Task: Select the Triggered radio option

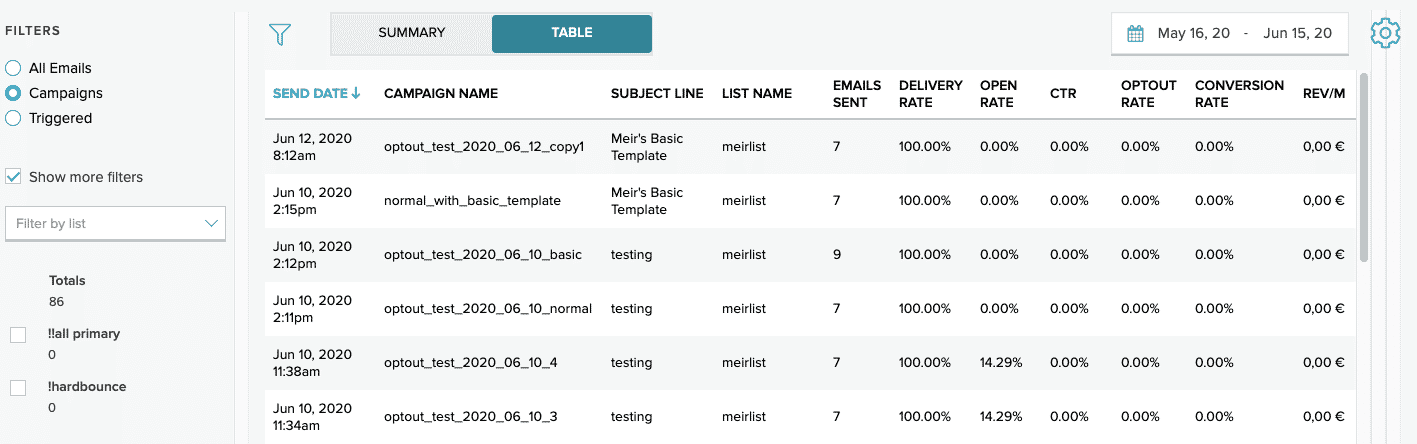Action: pos(14,118)
